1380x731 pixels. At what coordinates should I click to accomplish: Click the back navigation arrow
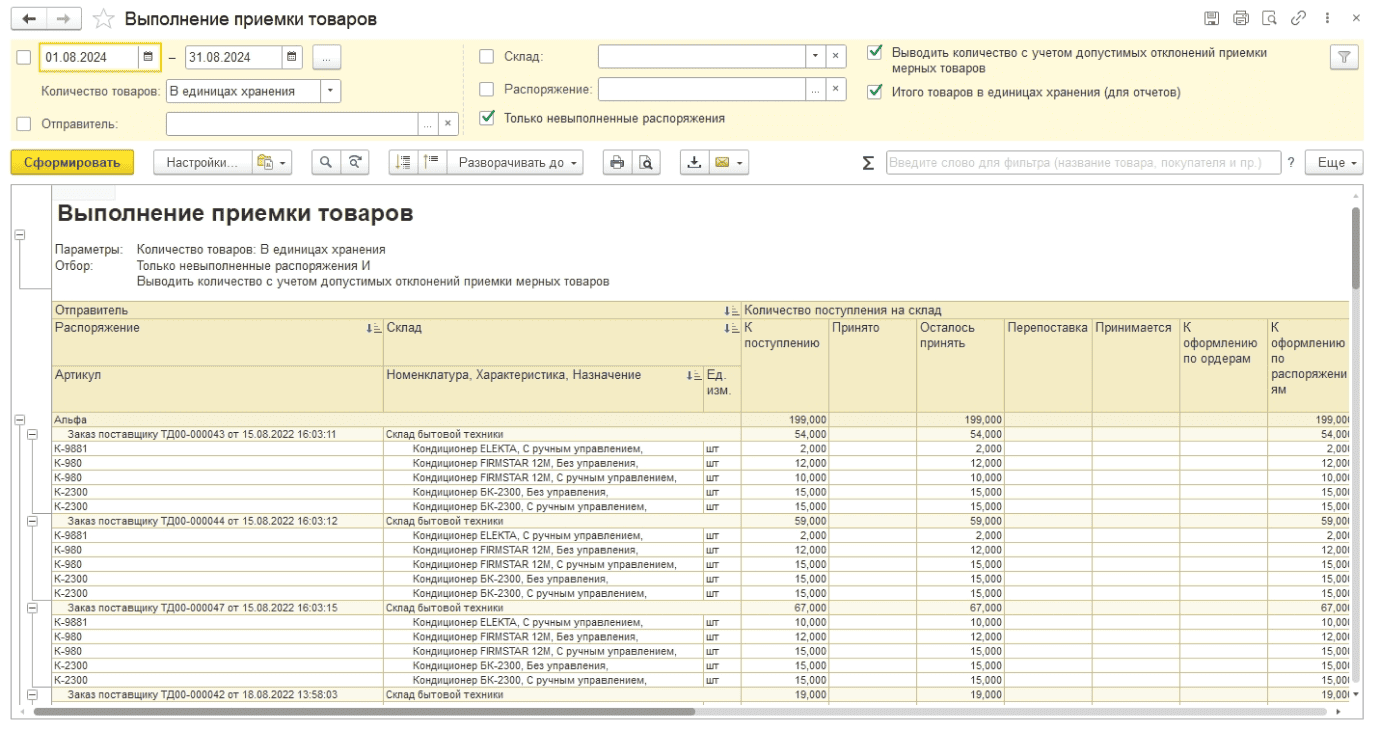point(28,19)
